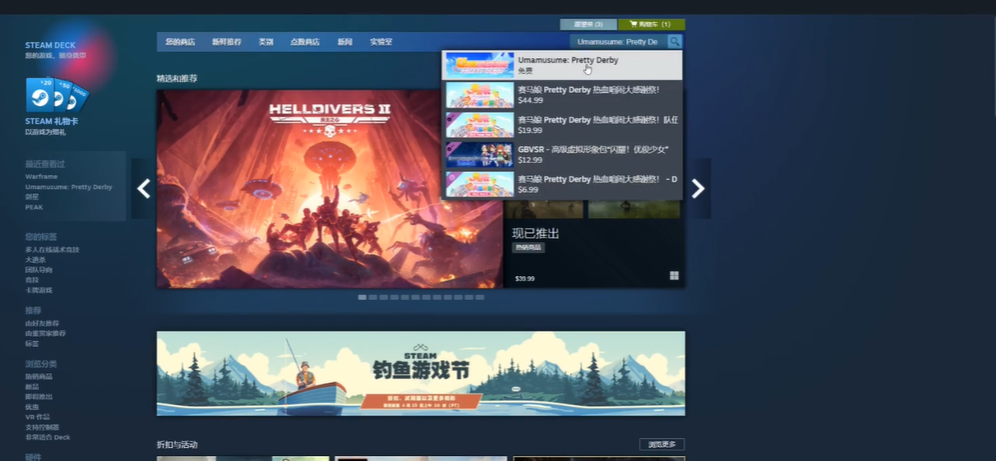Click the 浏览更多 browse more button

tap(662, 444)
